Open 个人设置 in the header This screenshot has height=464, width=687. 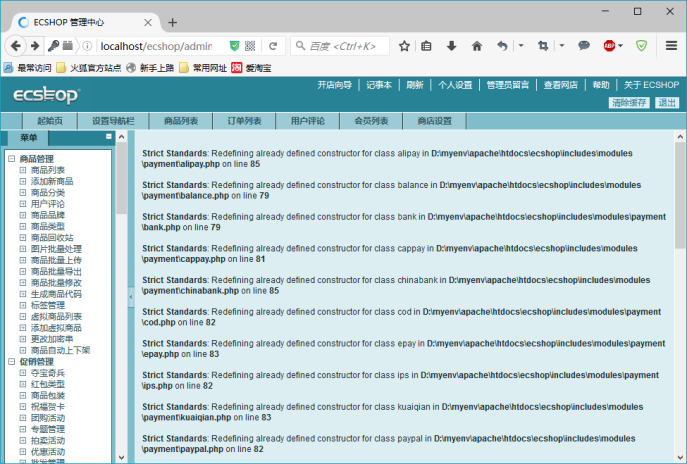click(x=455, y=85)
